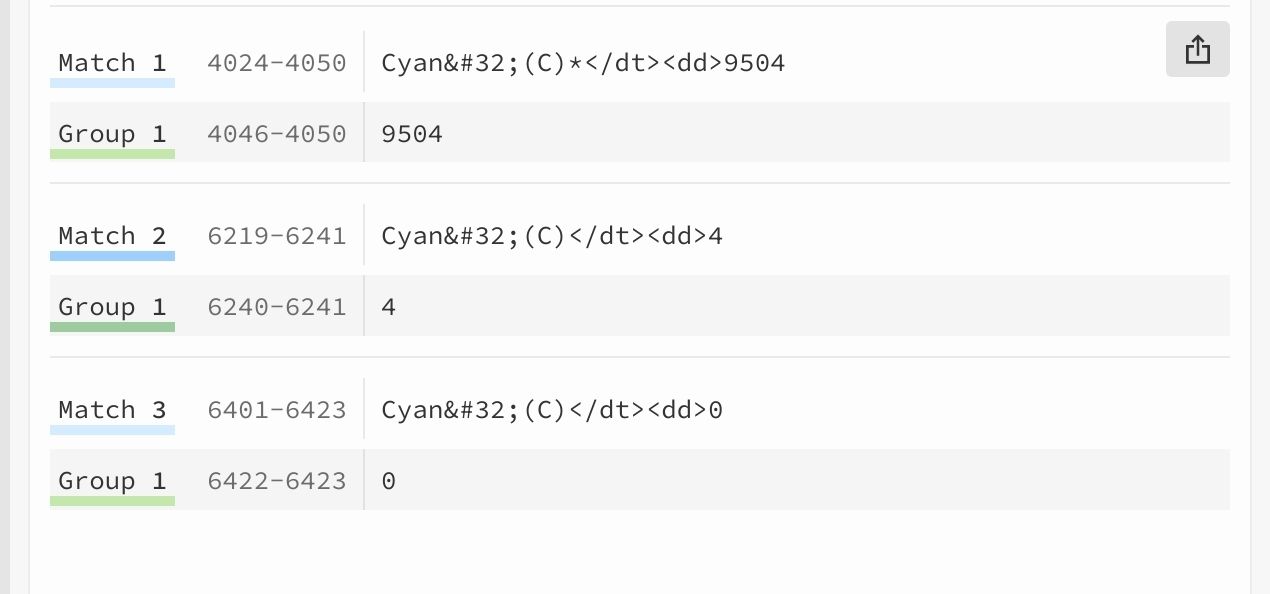Screen dimensions: 1270x594
Task: Click the group value 4
Action: point(389,307)
